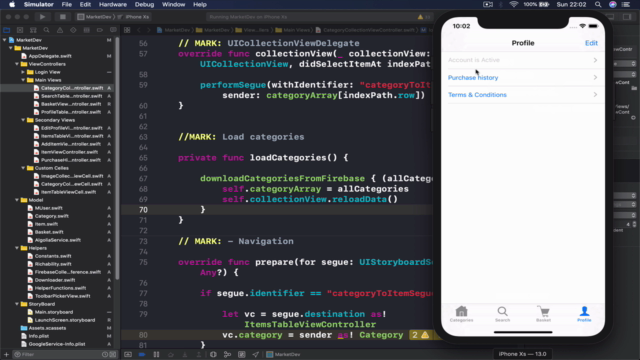This screenshot has width=640, height=360.
Task: Collapse the StoryBoard folder
Action: [17, 304]
